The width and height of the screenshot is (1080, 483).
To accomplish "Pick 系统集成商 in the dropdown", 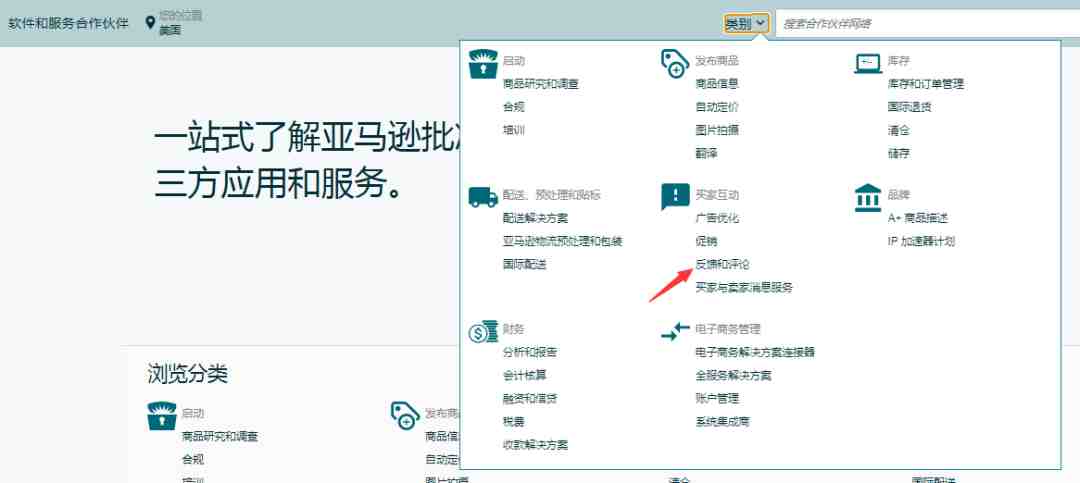I will click(x=723, y=422).
